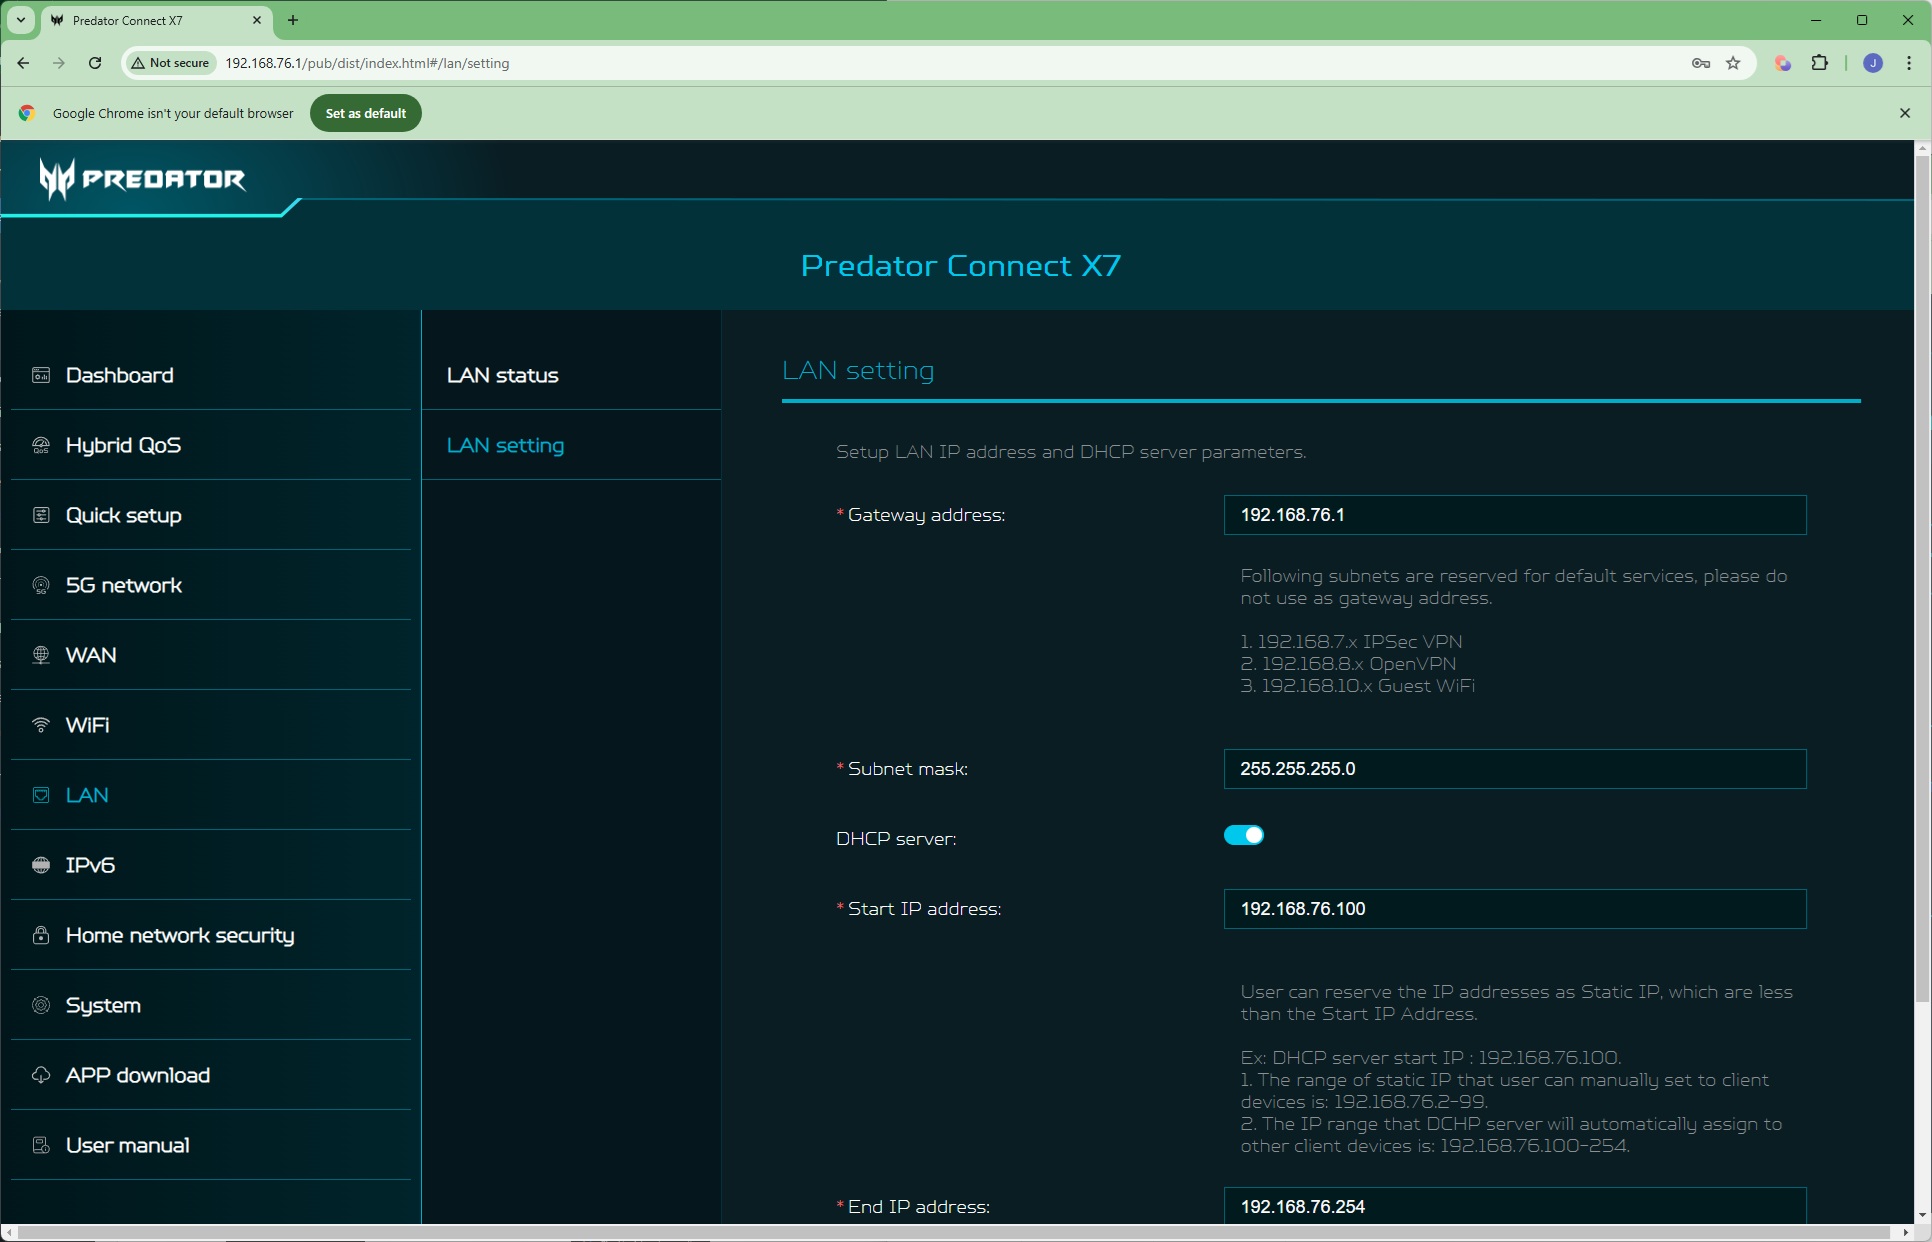Click the Dashboard sidebar icon
Image resolution: width=1932 pixels, height=1242 pixels.
pyautogui.click(x=41, y=375)
